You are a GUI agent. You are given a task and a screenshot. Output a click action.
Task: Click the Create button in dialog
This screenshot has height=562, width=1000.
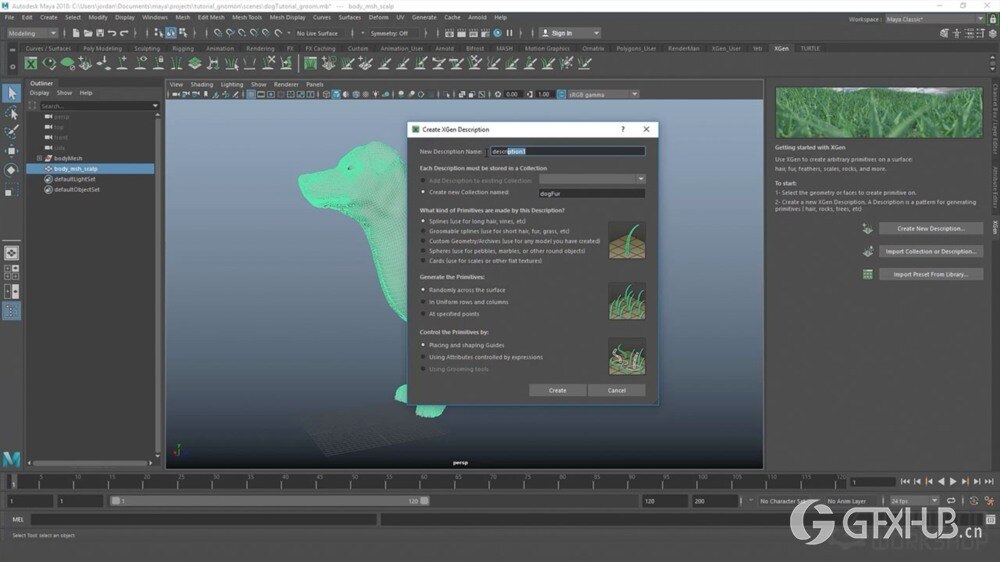click(557, 390)
